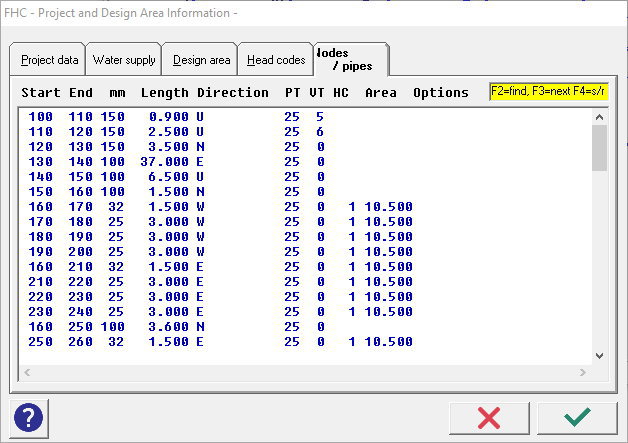Click the blue question mark help icon
Image resolution: width=628 pixels, height=443 pixels.
30,416
